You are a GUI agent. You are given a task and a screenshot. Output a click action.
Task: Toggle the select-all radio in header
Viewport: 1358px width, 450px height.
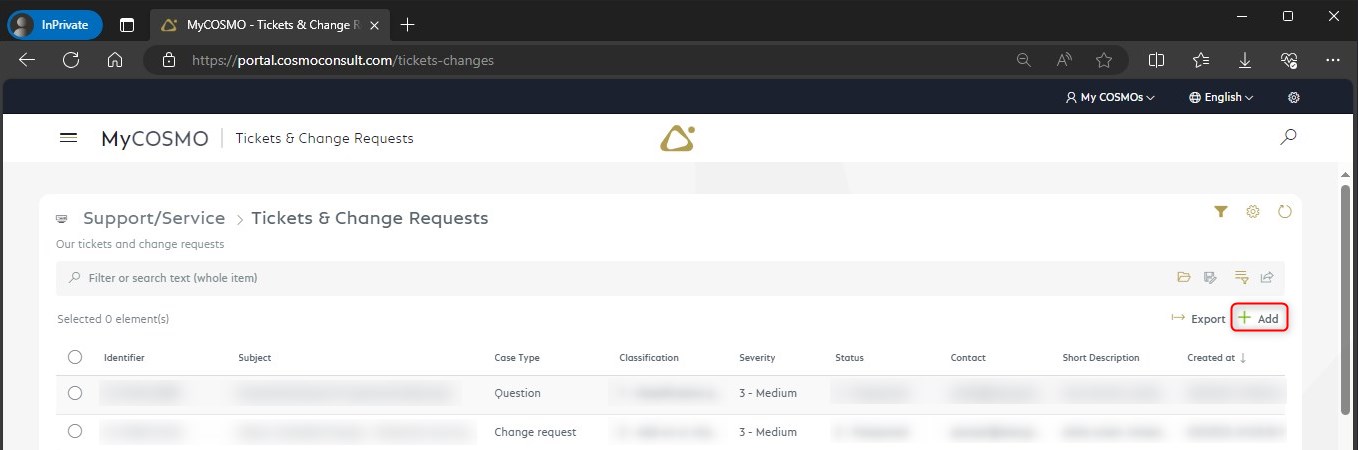point(75,357)
